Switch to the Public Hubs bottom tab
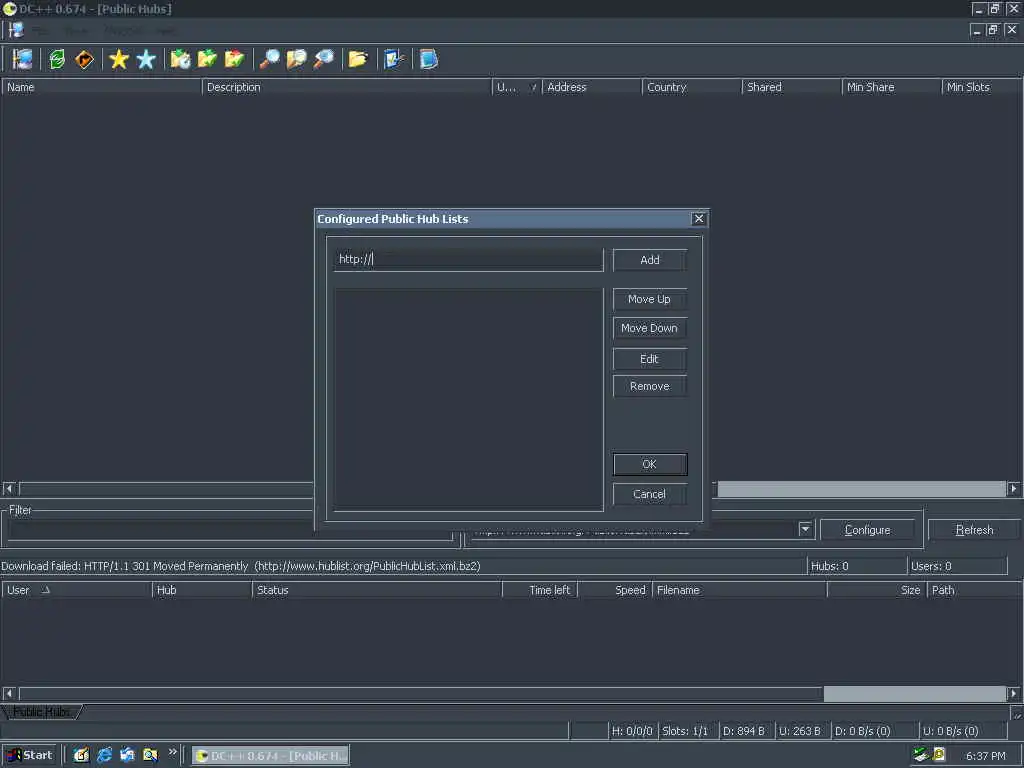Image resolution: width=1024 pixels, height=768 pixels. (x=42, y=712)
